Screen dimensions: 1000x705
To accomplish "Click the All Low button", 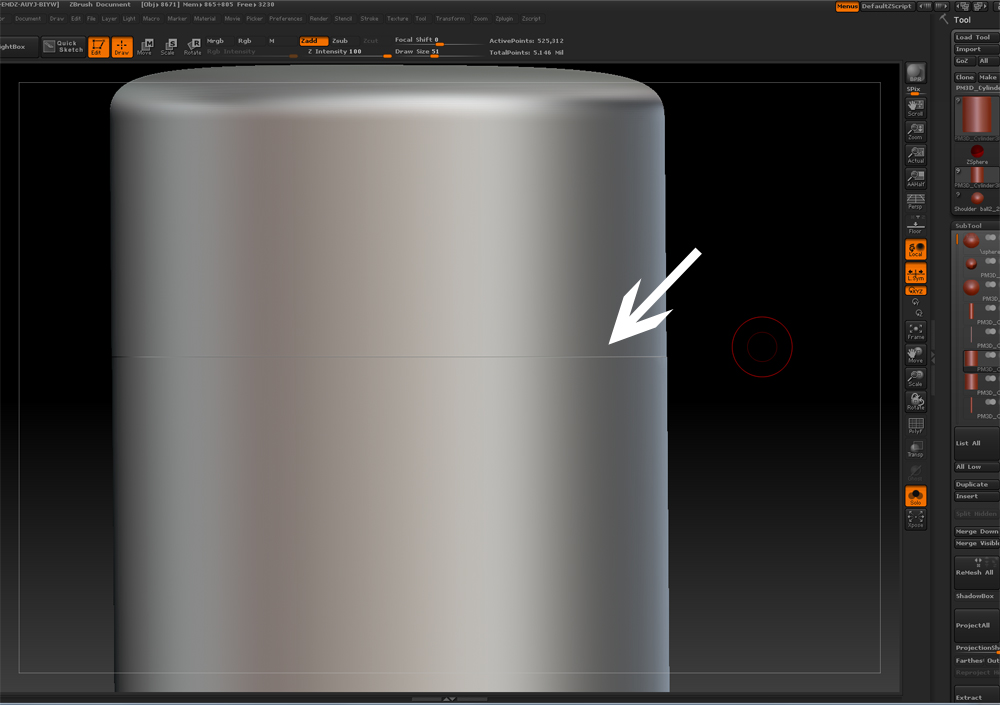I will pos(976,467).
